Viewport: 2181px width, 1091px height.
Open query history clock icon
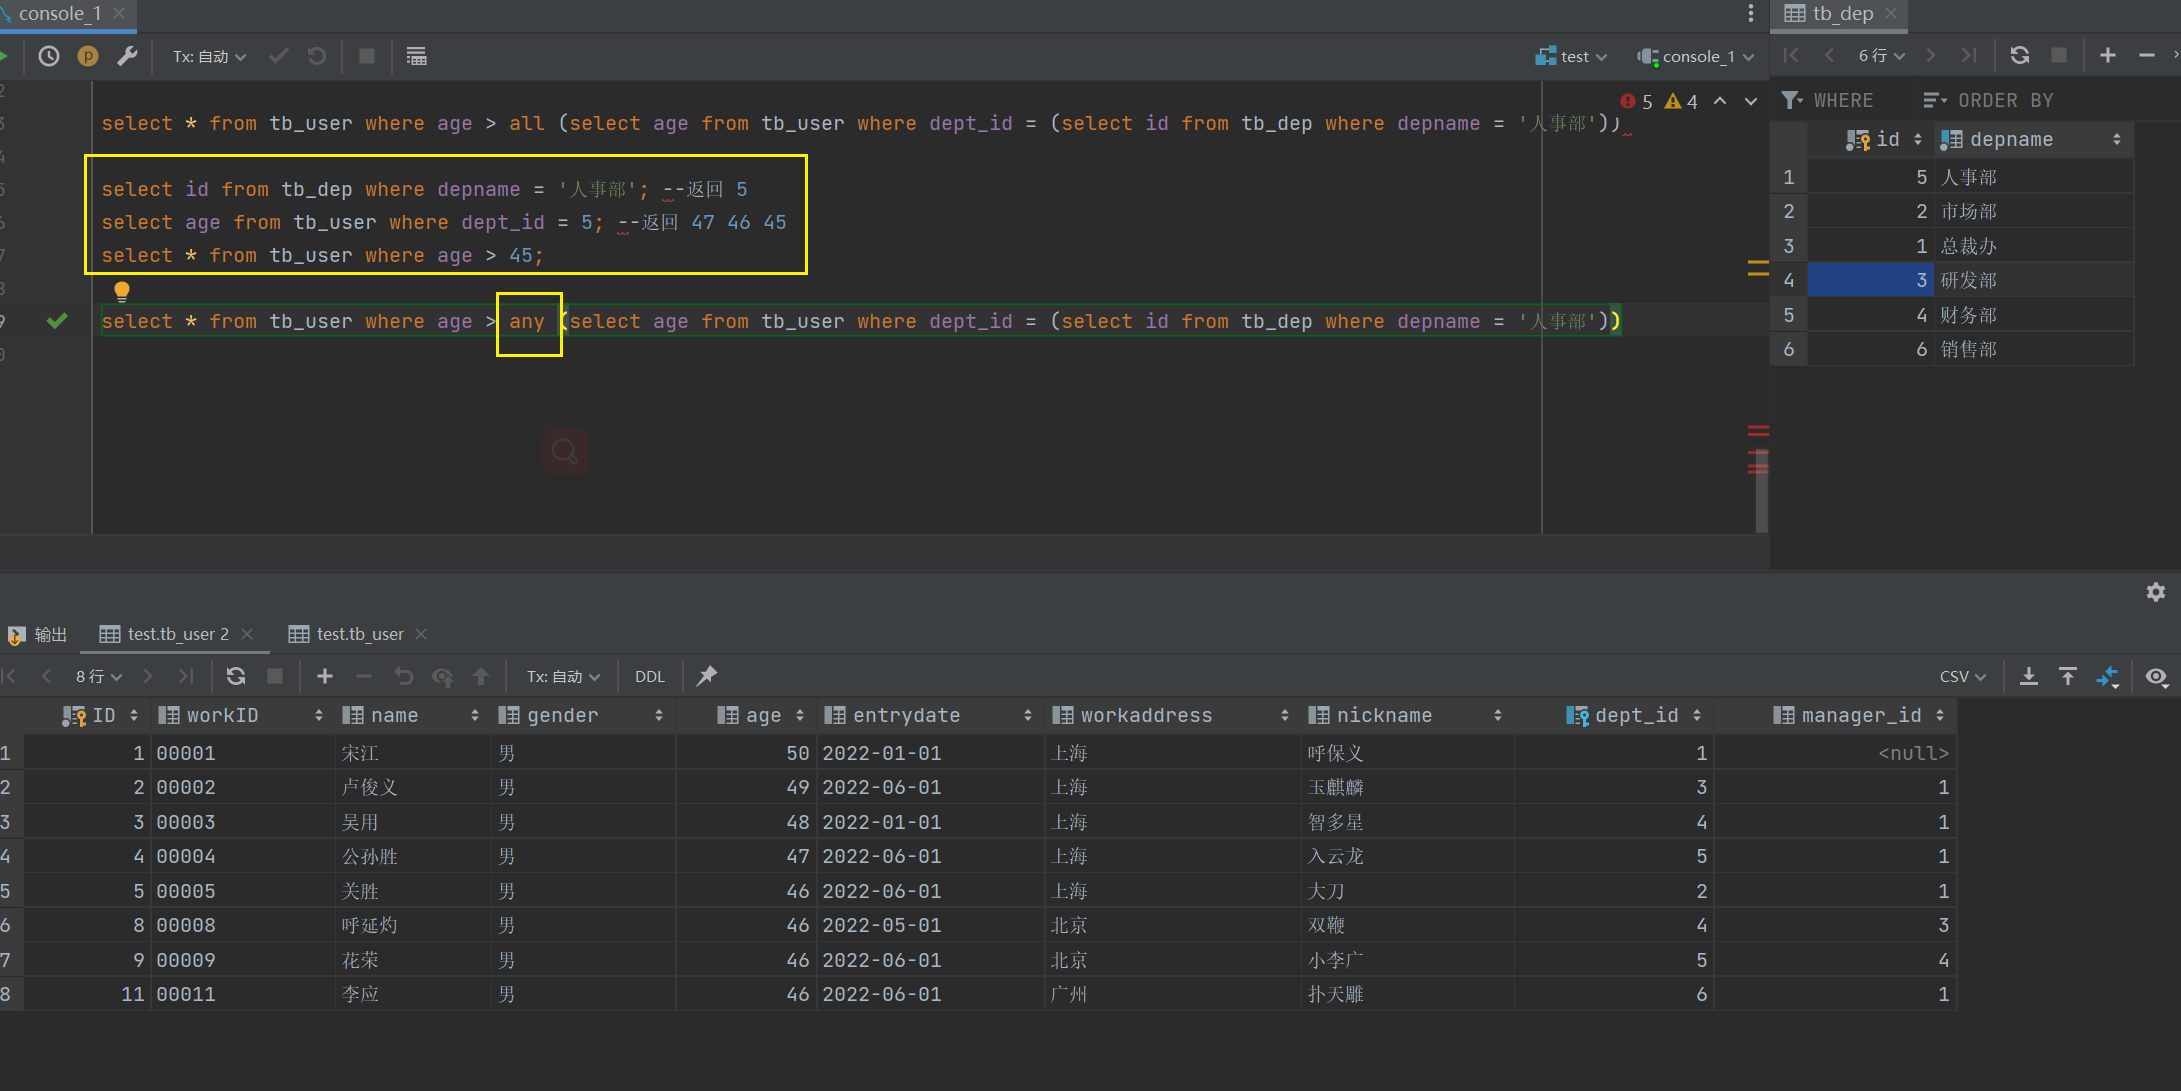pos(48,57)
